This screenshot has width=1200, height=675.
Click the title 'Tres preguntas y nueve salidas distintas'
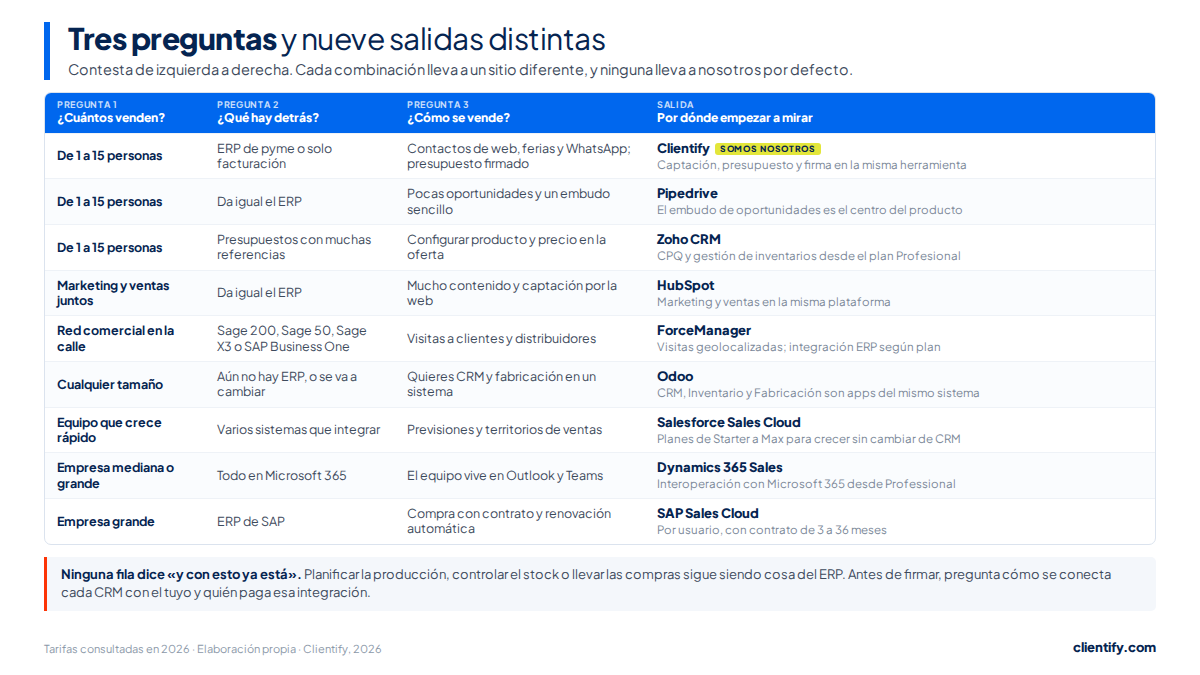pos(336,39)
